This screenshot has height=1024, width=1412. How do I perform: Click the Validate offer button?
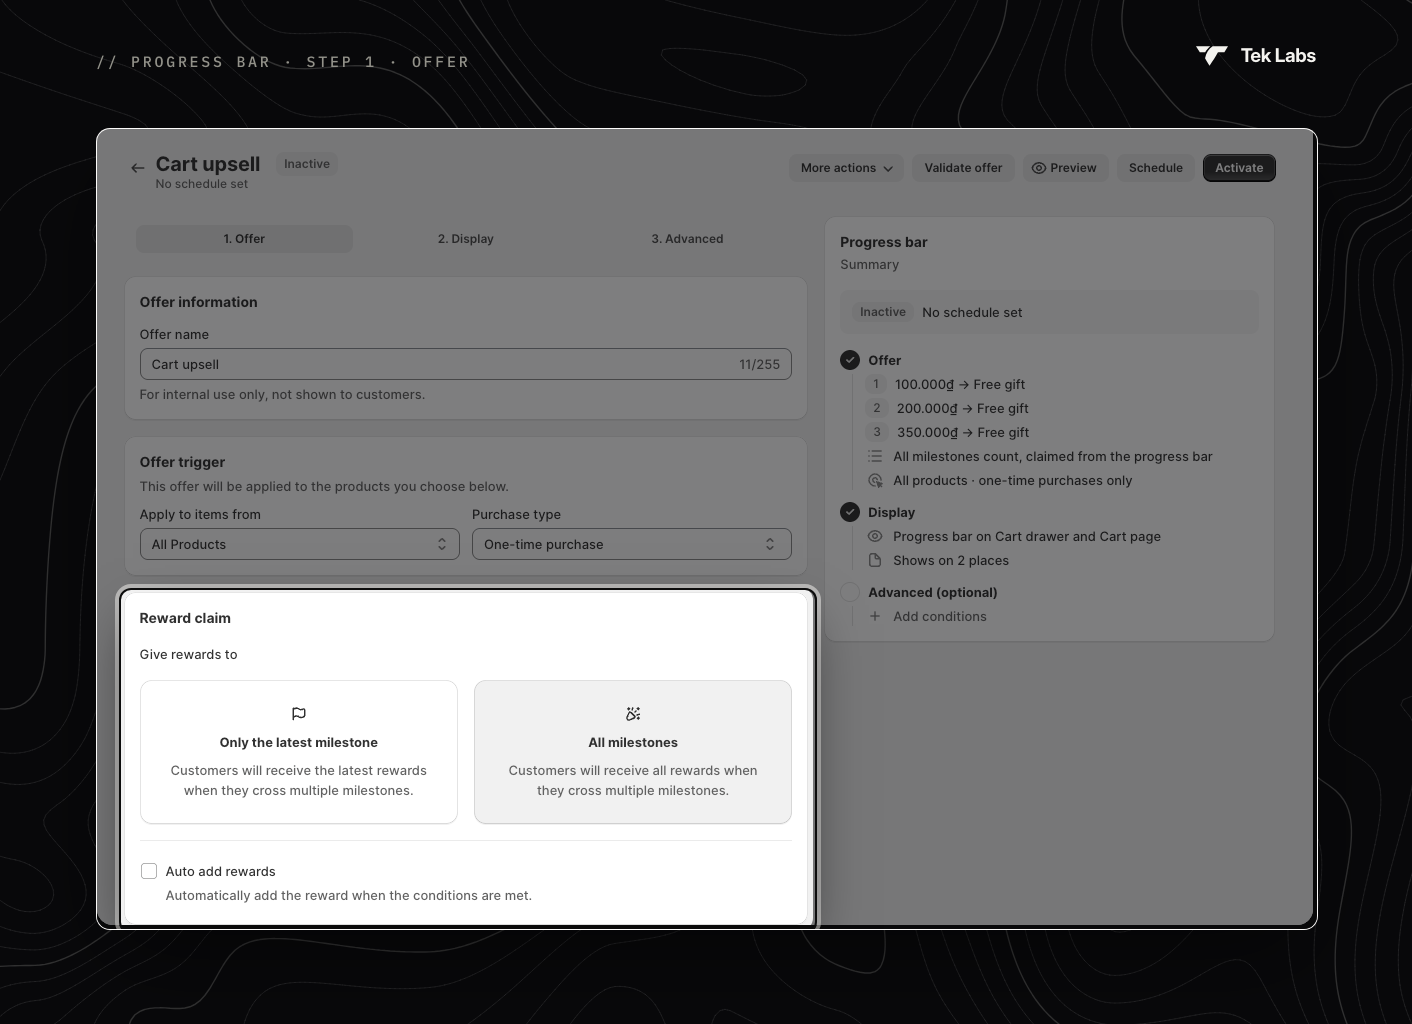click(x=963, y=168)
